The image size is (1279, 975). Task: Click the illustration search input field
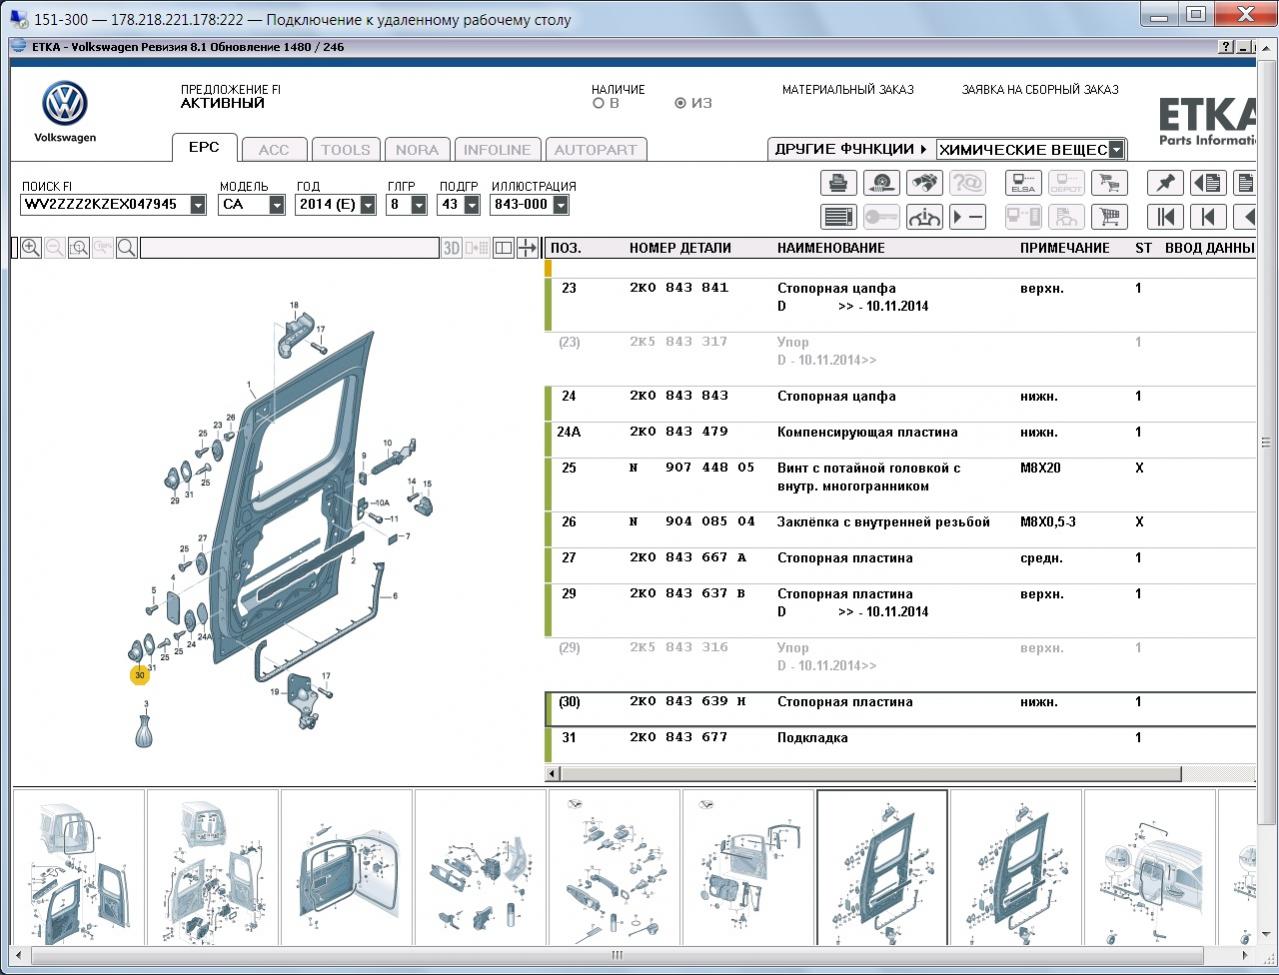click(x=289, y=248)
